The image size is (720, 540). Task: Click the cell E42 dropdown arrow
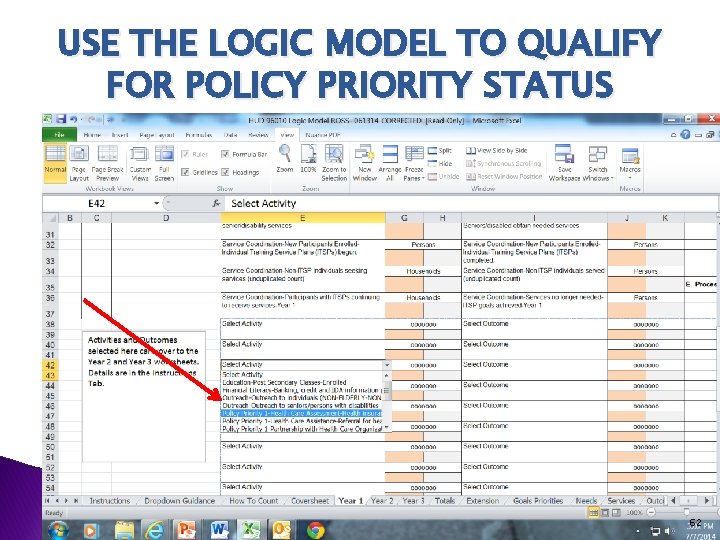[x=388, y=365]
